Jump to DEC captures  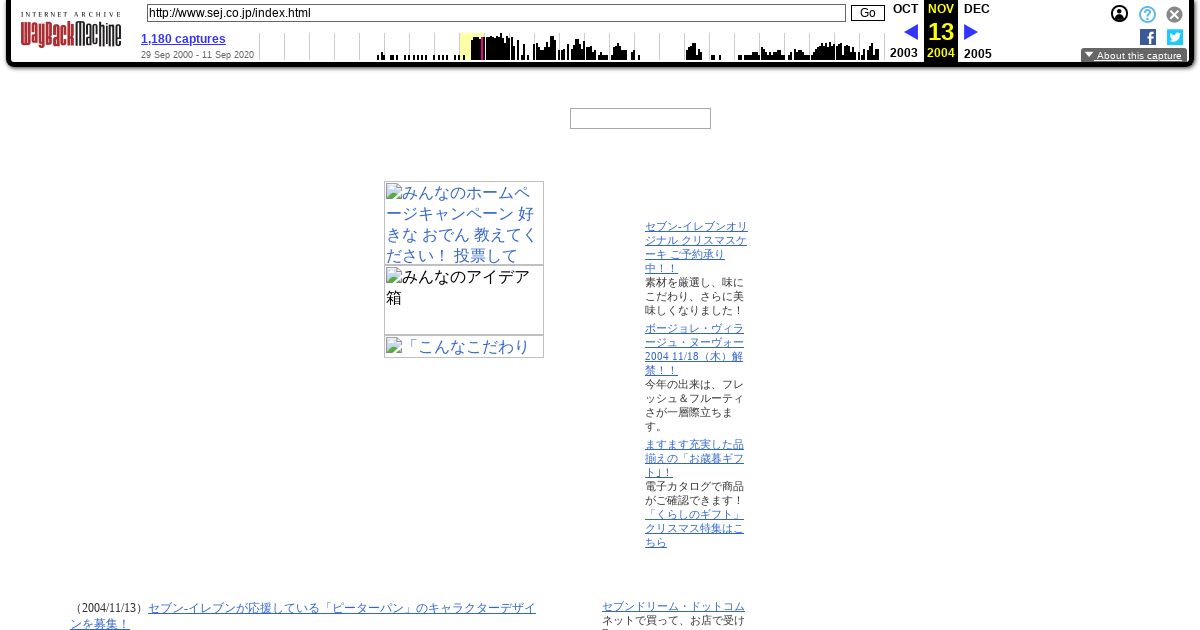(x=977, y=9)
